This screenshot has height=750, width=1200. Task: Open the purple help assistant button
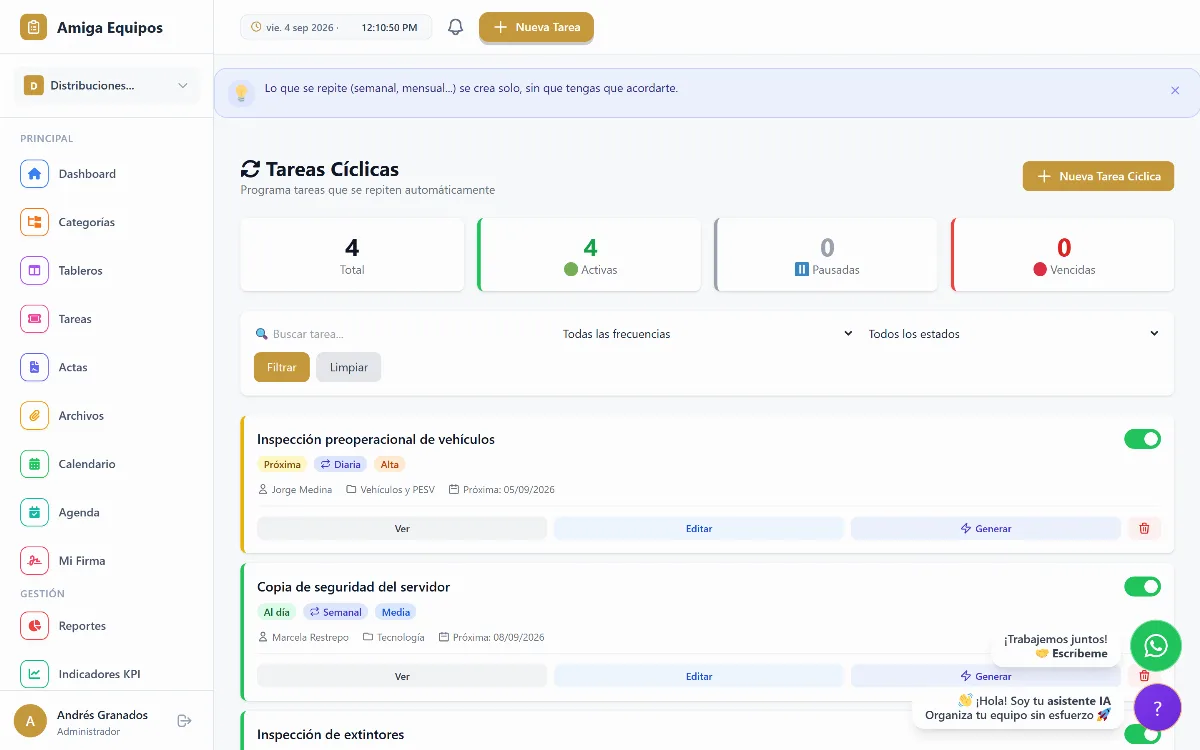(x=1158, y=709)
